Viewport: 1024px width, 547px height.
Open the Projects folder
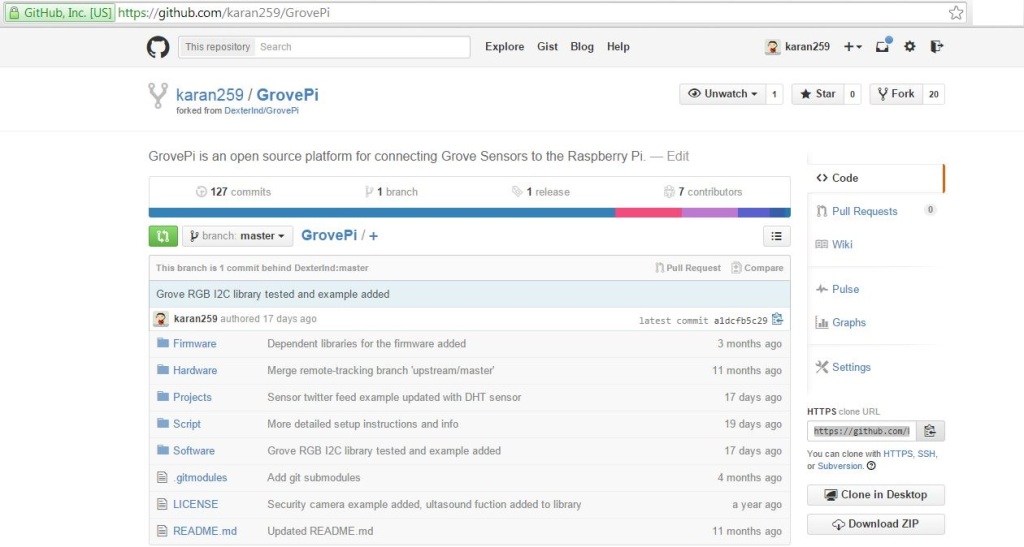[x=192, y=397]
